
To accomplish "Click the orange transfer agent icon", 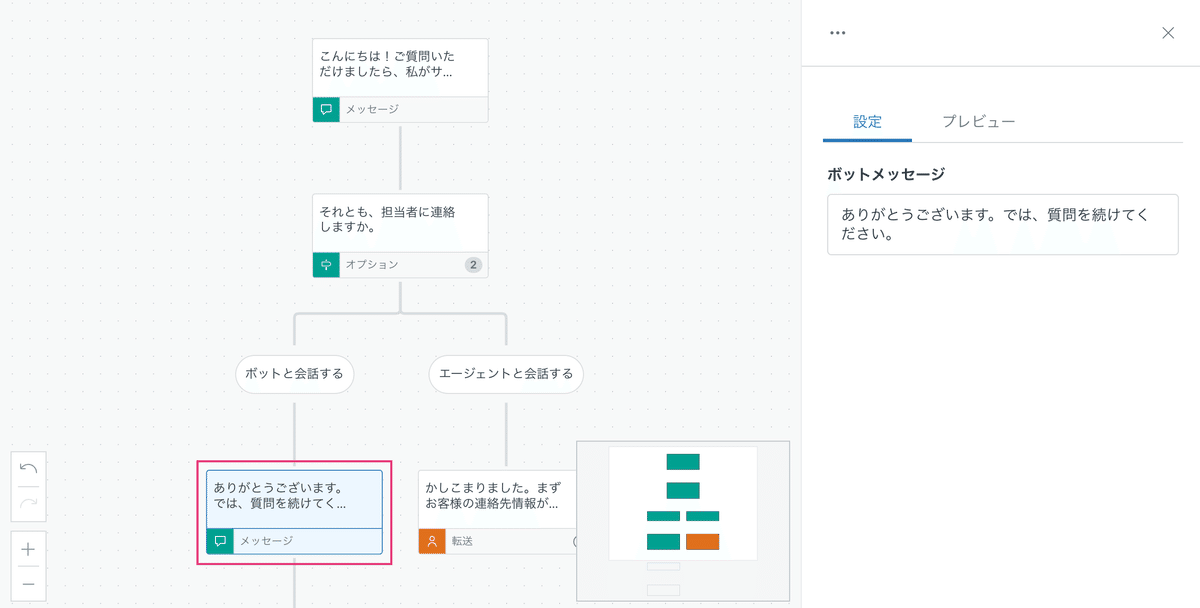I will tap(432, 541).
